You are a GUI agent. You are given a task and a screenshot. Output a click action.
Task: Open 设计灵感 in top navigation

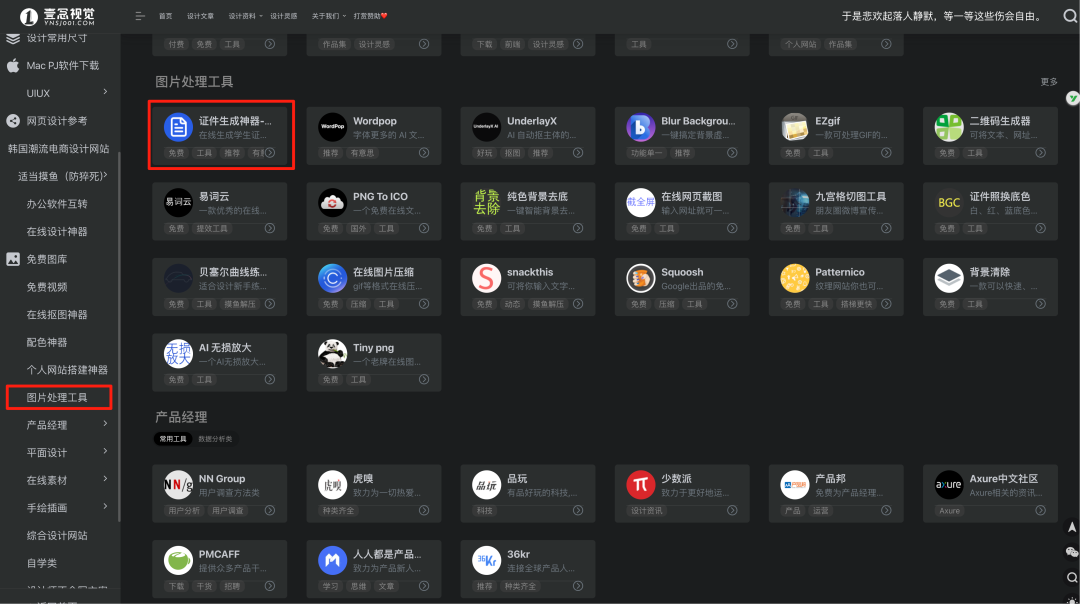click(x=284, y=16)
